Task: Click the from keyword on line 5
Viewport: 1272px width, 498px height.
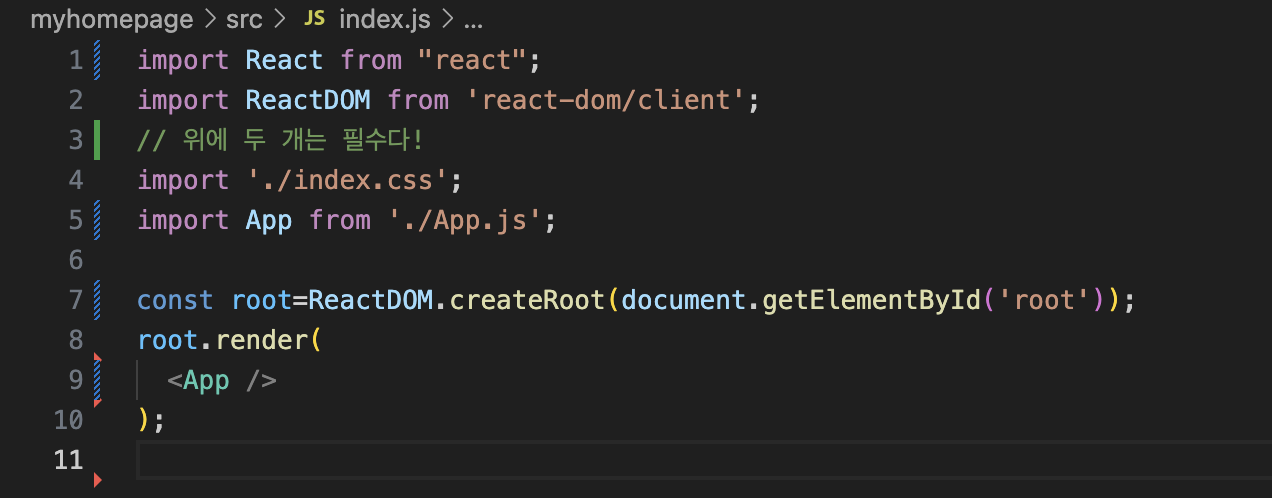Action: pos(340,220)
